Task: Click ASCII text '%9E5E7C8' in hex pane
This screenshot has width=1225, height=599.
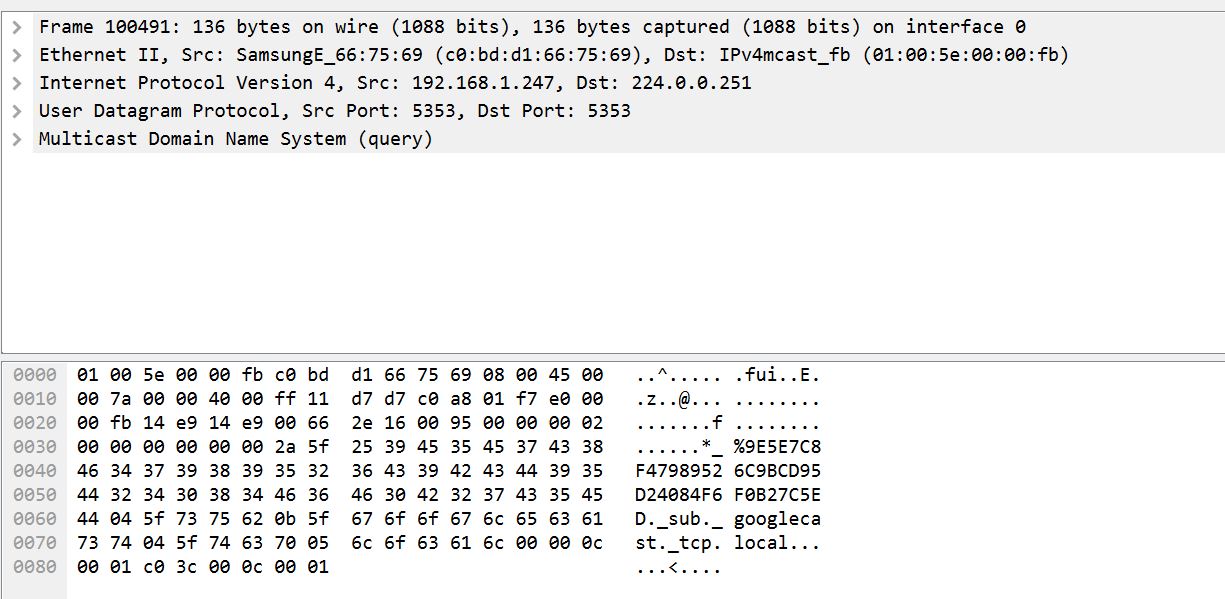Action: pos(777,447)
